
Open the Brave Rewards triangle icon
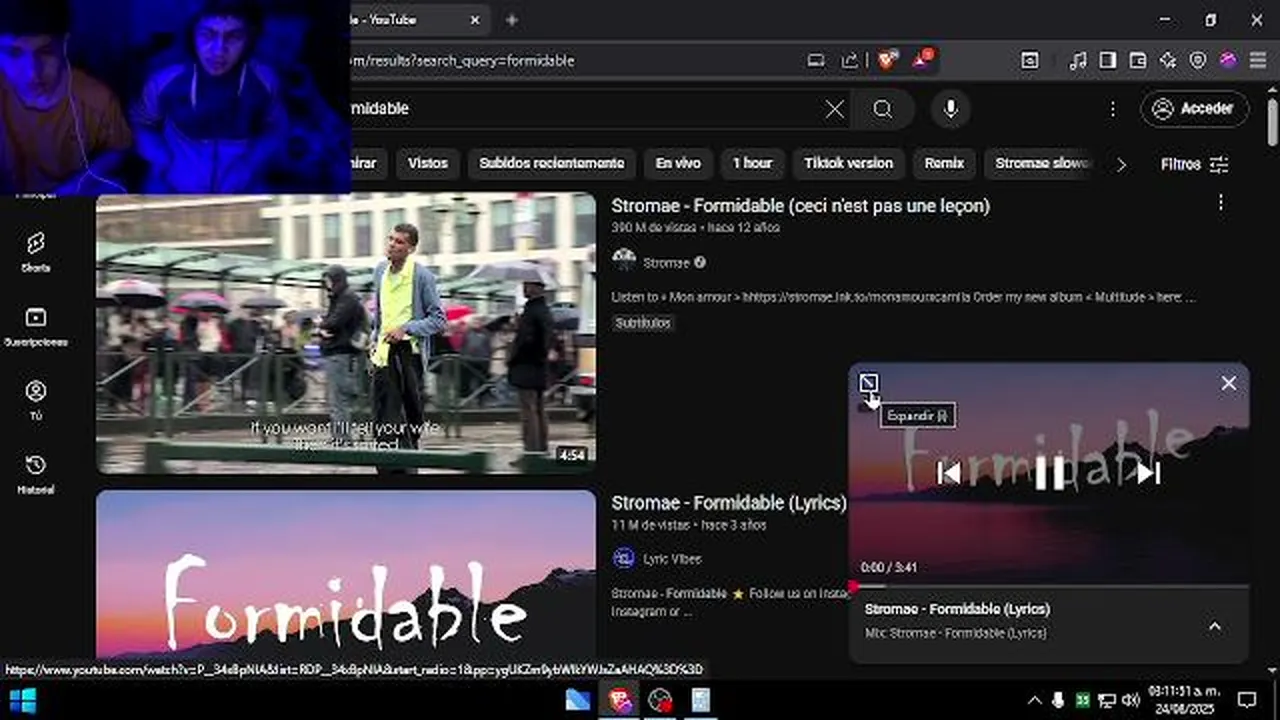[x=921, y=60]
